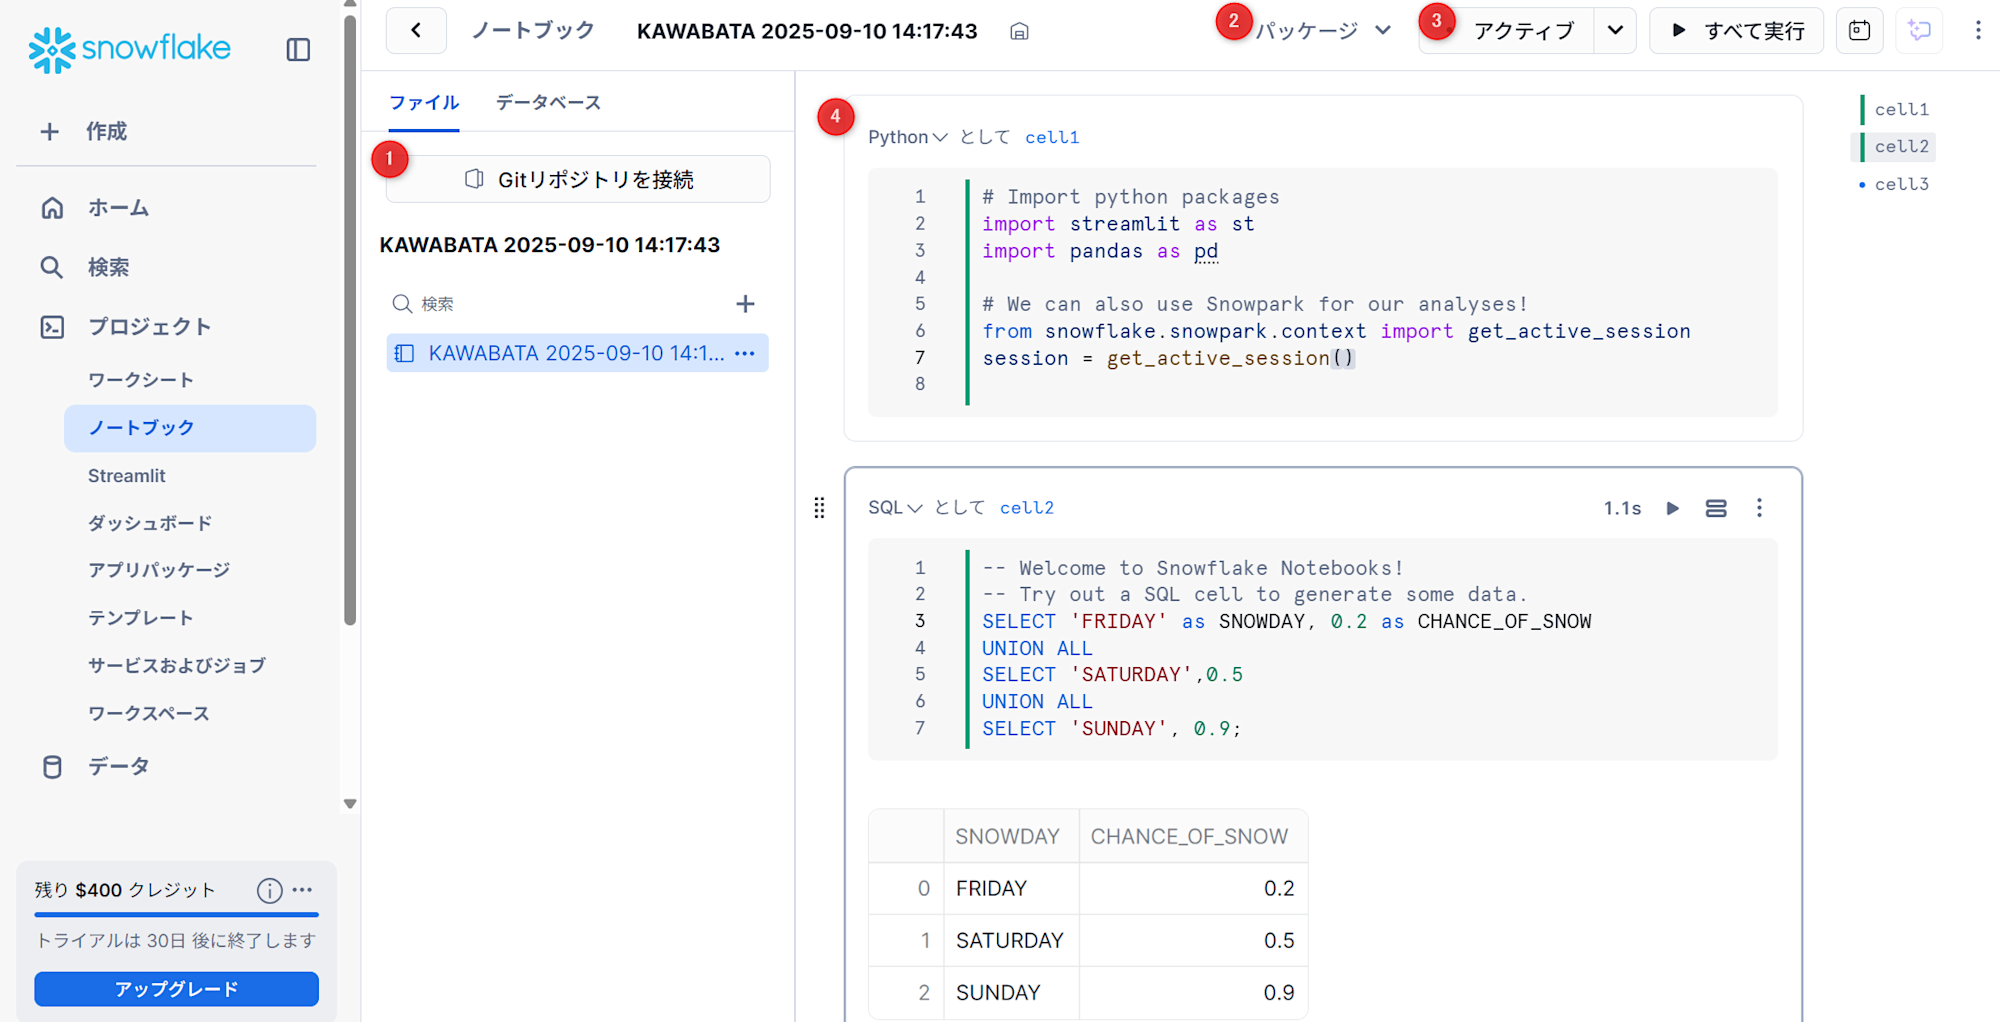Click the cell2 drag handle

pos(819,508)
